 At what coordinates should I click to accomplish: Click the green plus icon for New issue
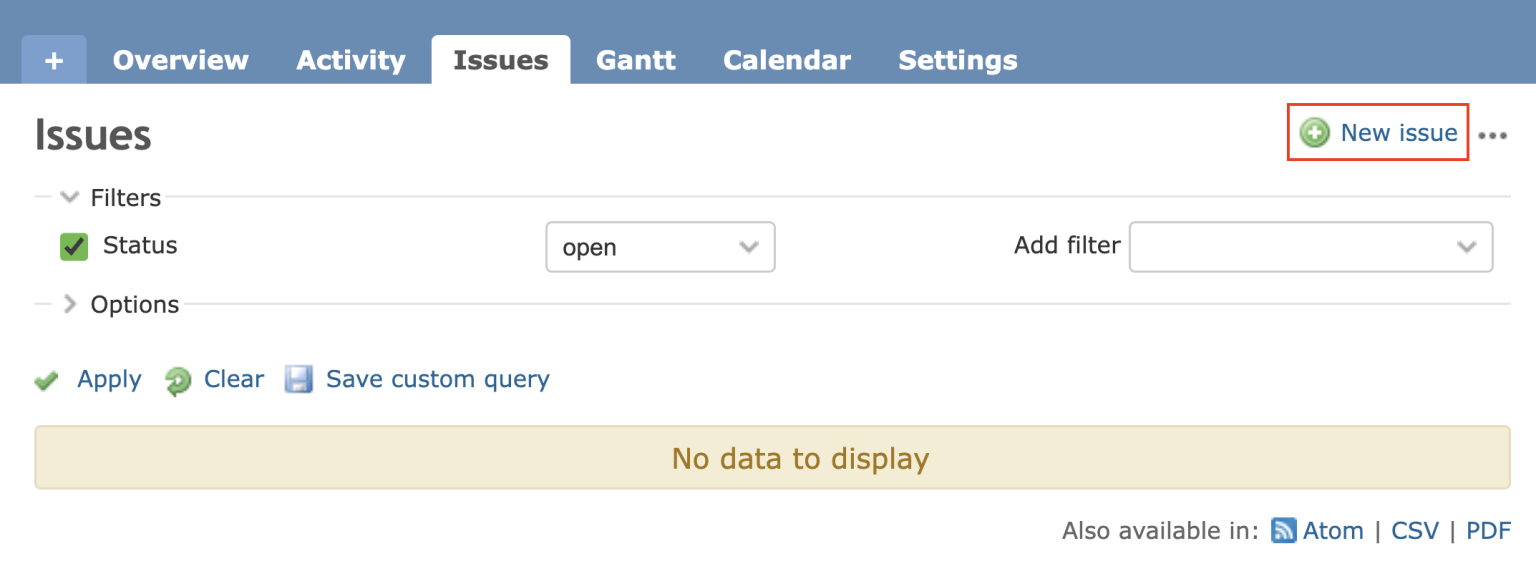coord(1315,133)
